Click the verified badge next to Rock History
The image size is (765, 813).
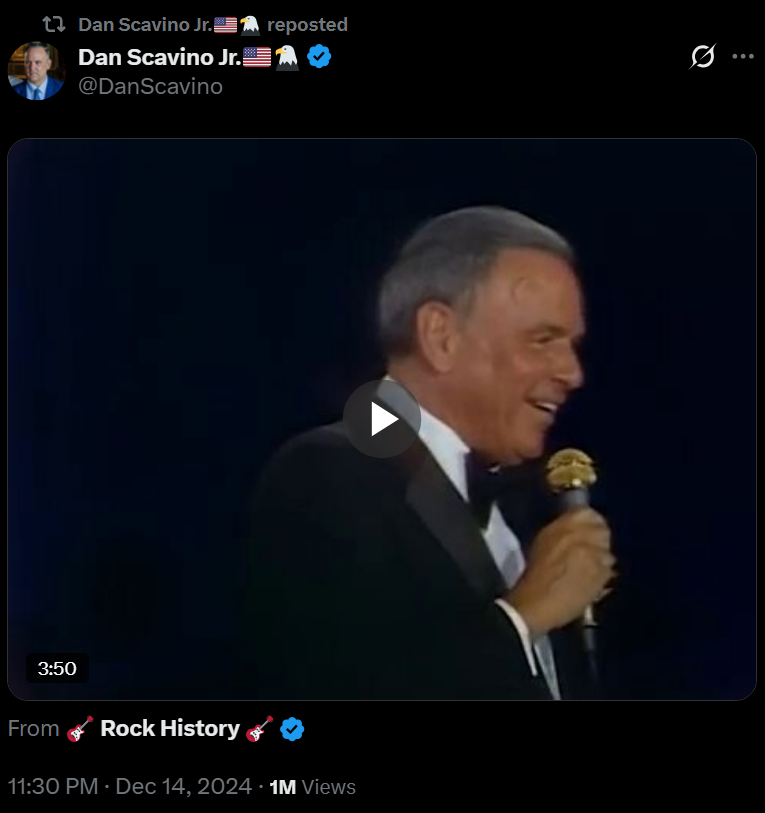coord(292,729)
